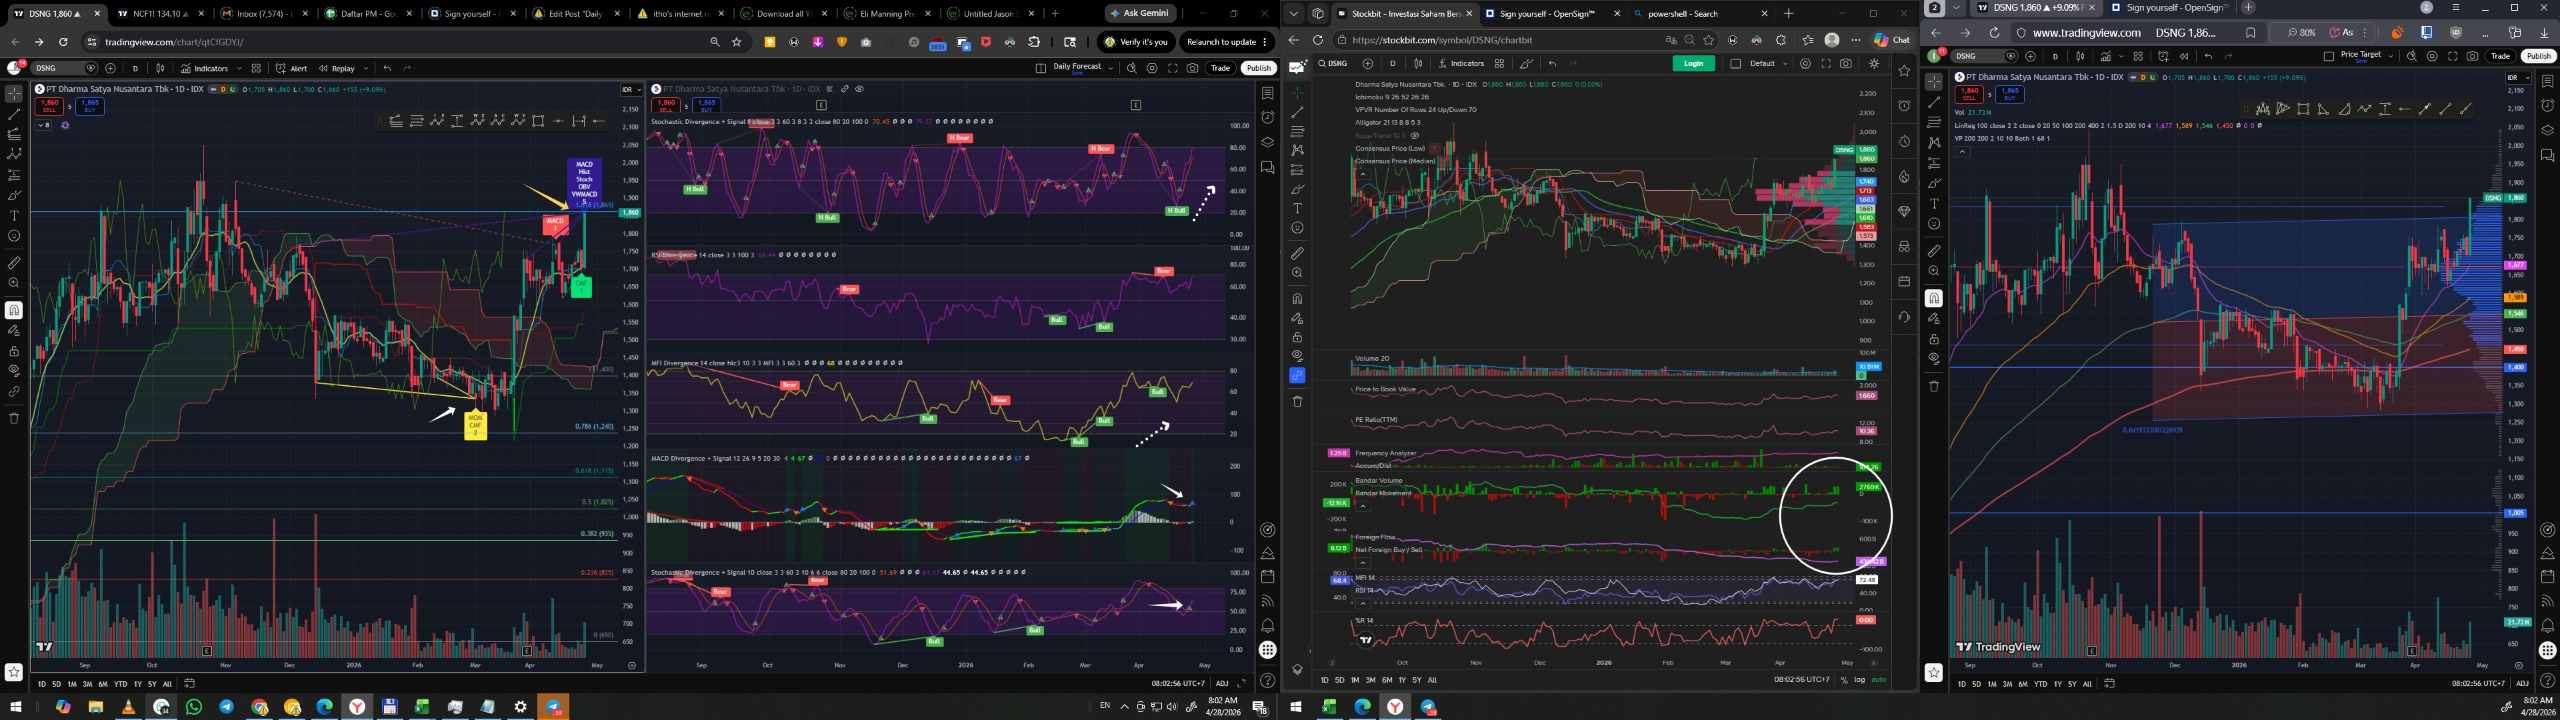Click the stockbit.com address bar
Screen dimensions: 2560x720
(1500, 40)
